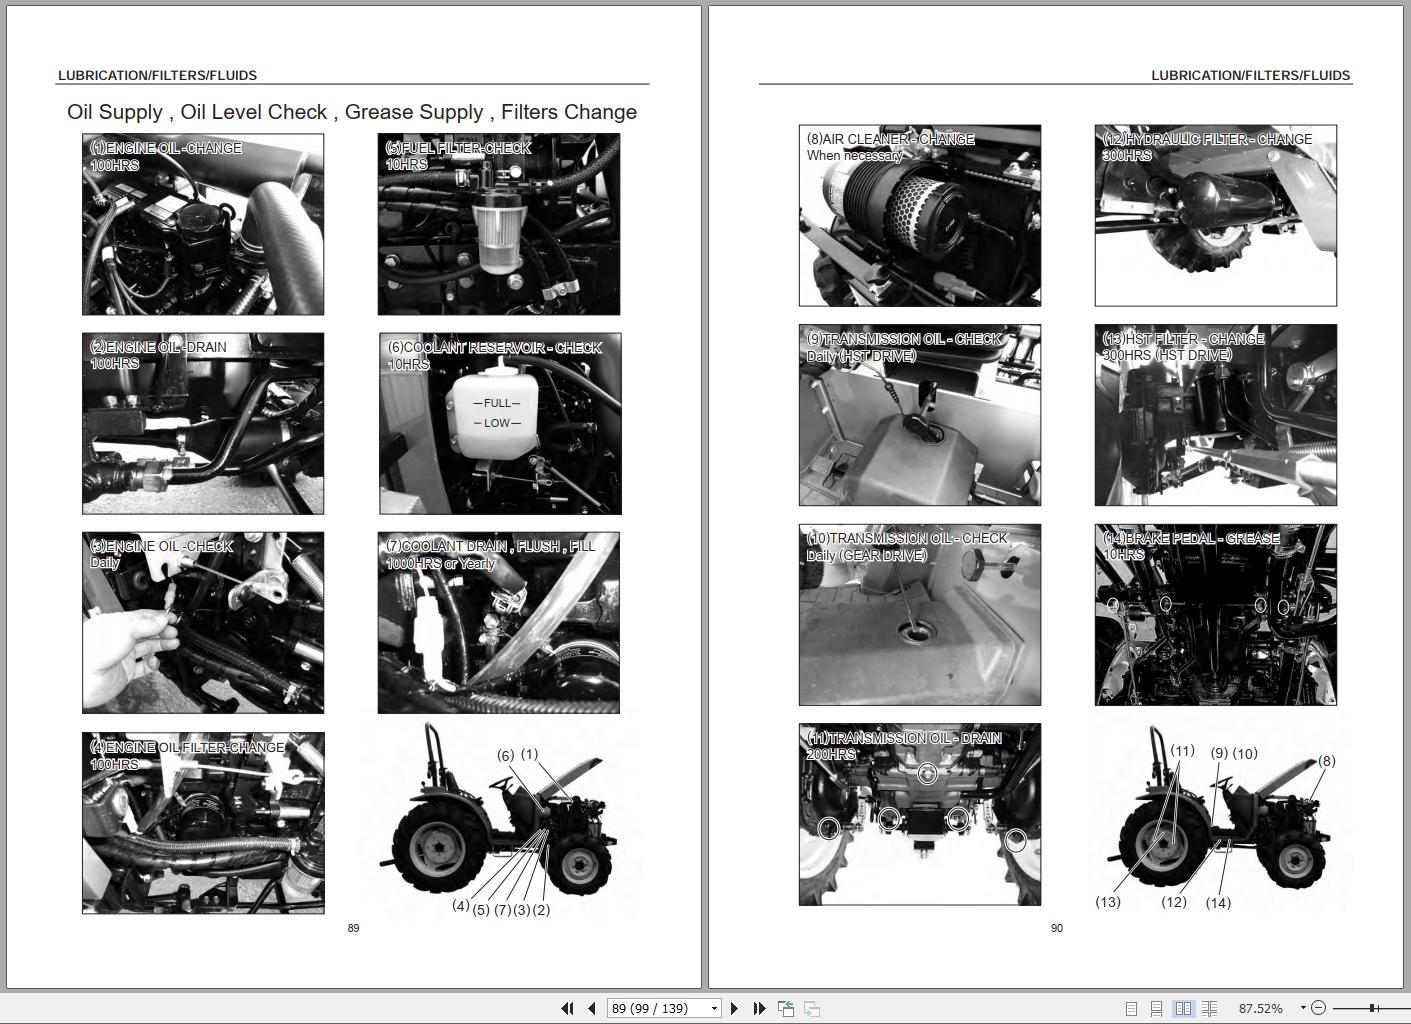Click the '(12)' callout on the right tractor diagram
Viewport: 1411px width, 1024px height.
(x=1174, y=902)
